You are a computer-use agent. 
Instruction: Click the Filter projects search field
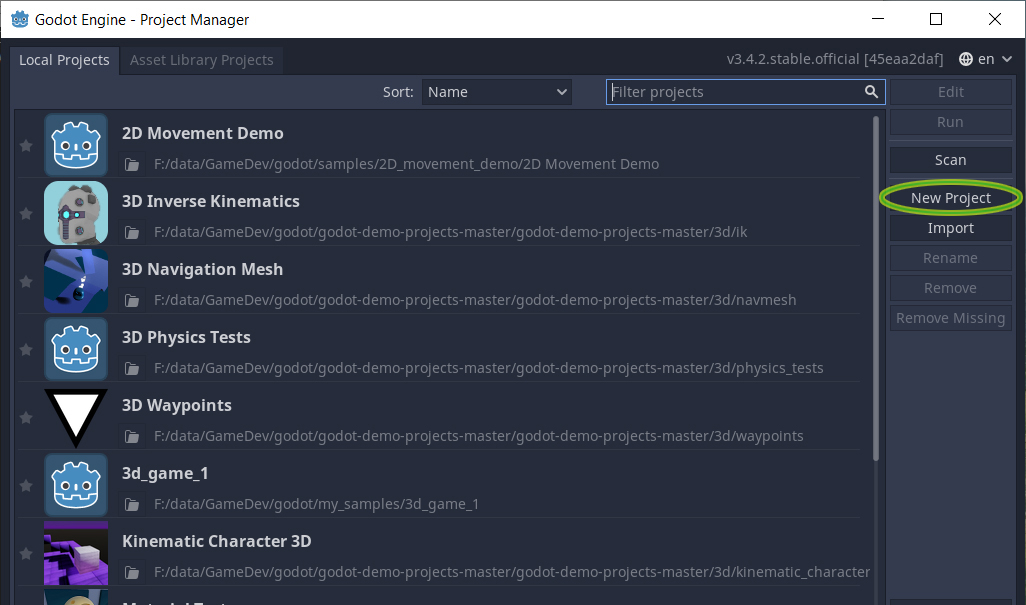coord(745,92)
